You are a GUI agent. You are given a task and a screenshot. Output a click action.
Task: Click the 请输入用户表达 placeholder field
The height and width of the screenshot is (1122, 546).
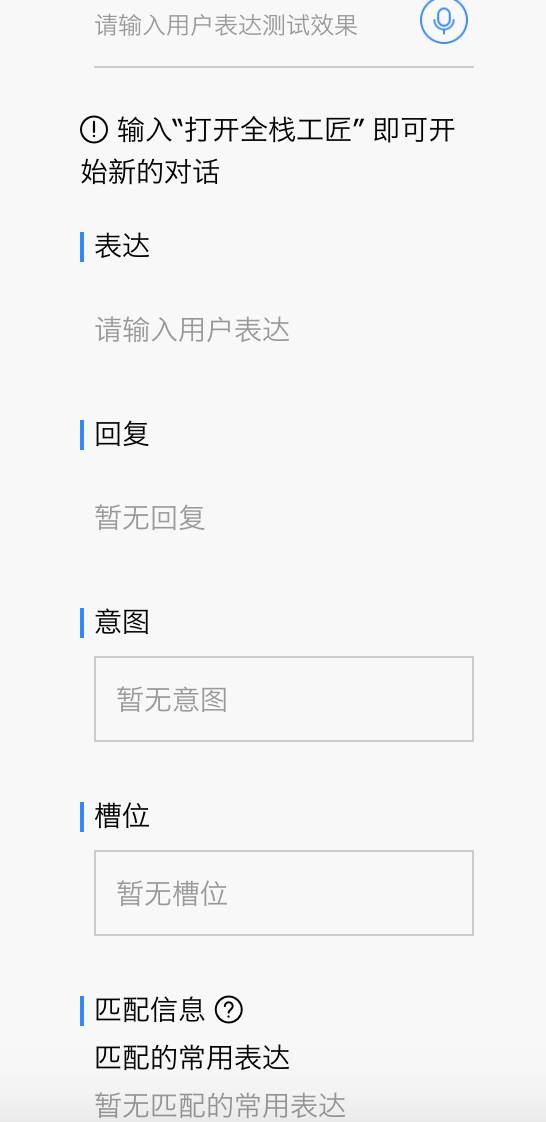pyautogui.click(x=192, y=331)
